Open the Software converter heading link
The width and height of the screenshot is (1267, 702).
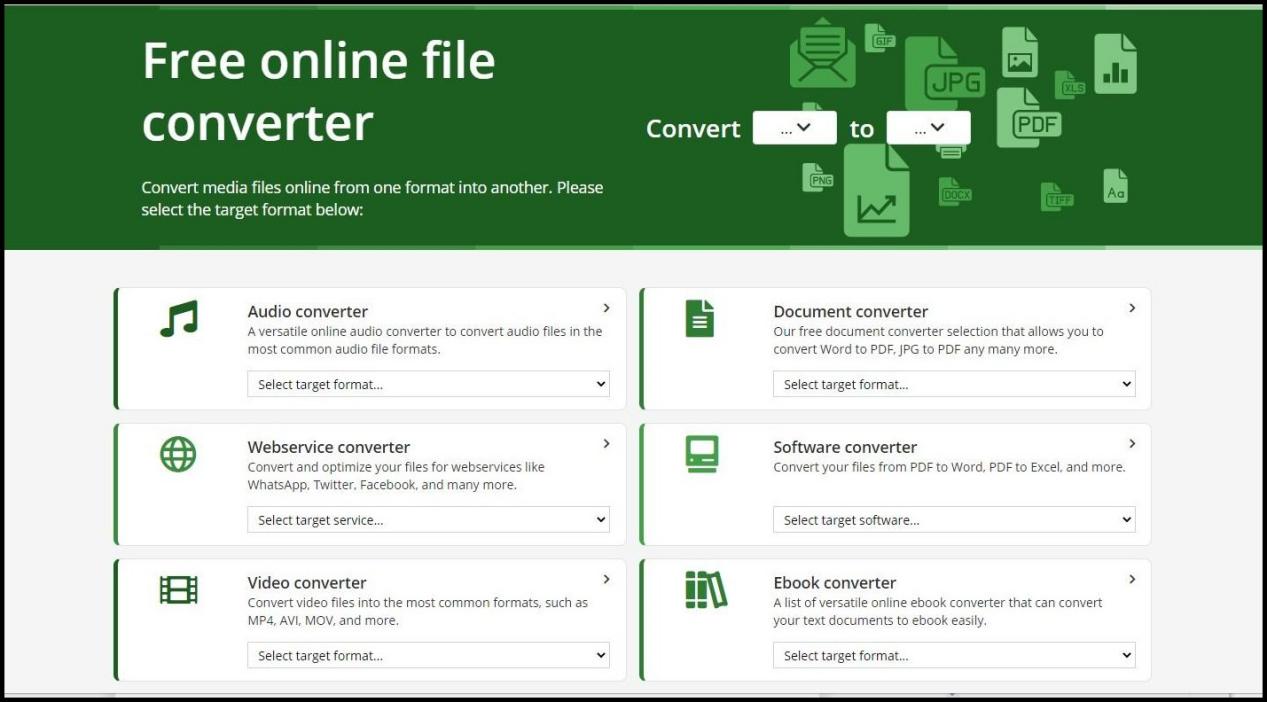click(845, 447)
